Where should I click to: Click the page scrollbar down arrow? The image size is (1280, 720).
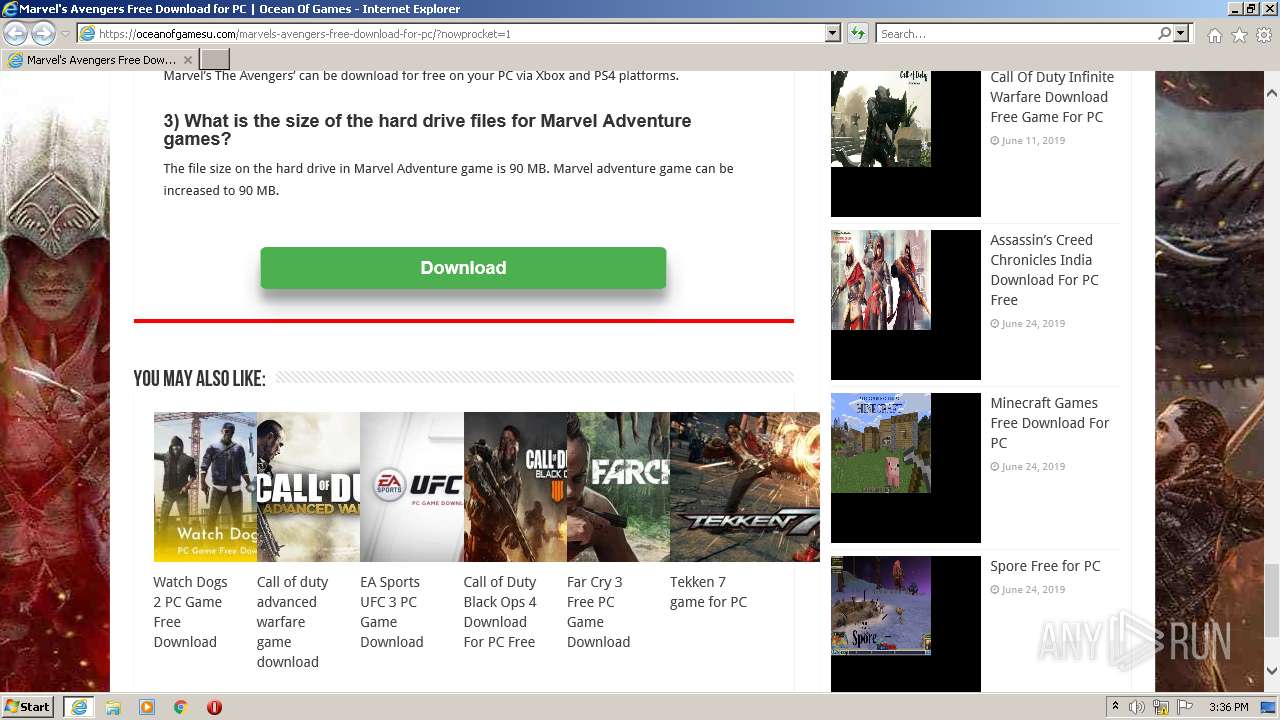click(x=1271, y=672)
